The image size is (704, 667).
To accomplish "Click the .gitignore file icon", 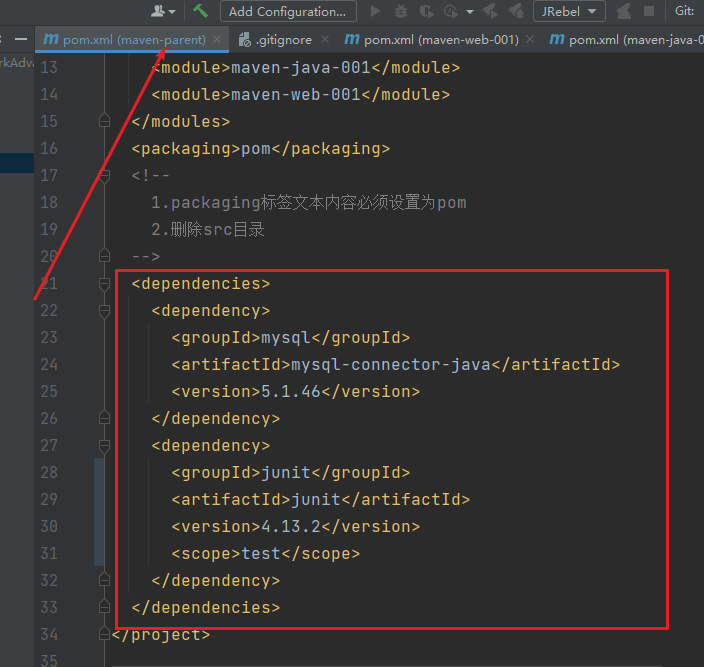I will click(245, 40).
